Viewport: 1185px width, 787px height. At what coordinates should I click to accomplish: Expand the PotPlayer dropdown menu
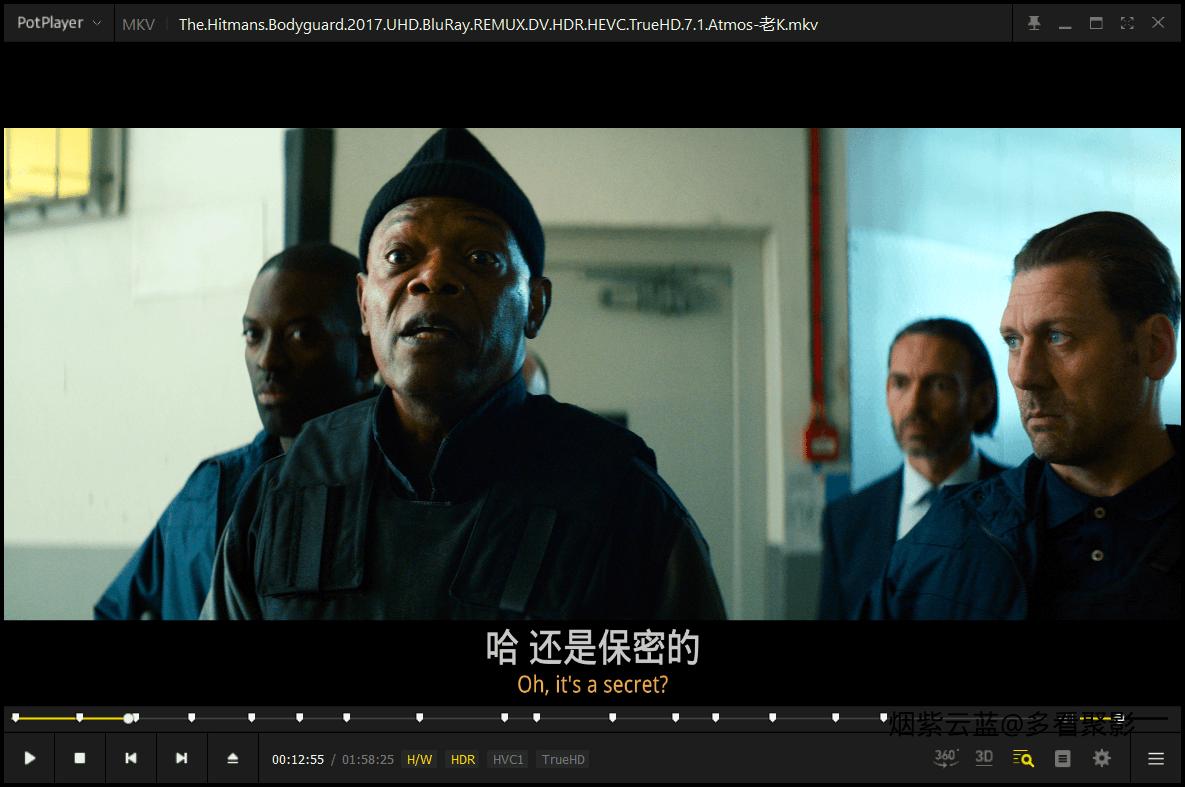click(x=96, y=22)
